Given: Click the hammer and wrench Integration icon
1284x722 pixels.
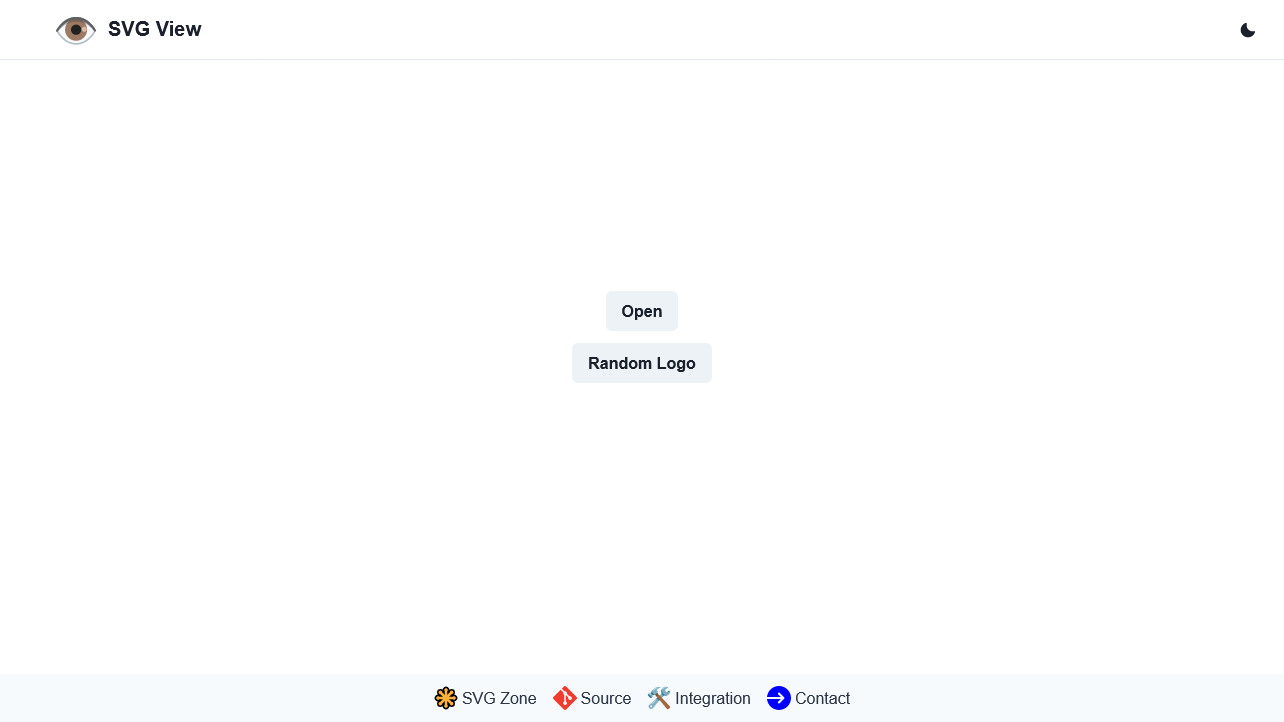Looking at the screenshot, I should pyautogui.click(x=659, y=698).
